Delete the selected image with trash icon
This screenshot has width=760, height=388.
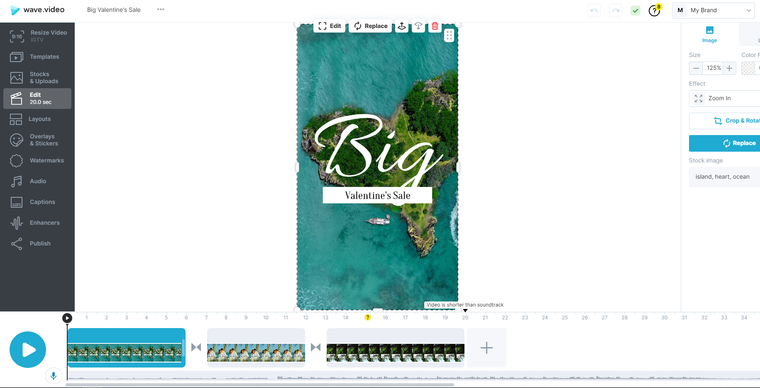[x=435, y=26]
